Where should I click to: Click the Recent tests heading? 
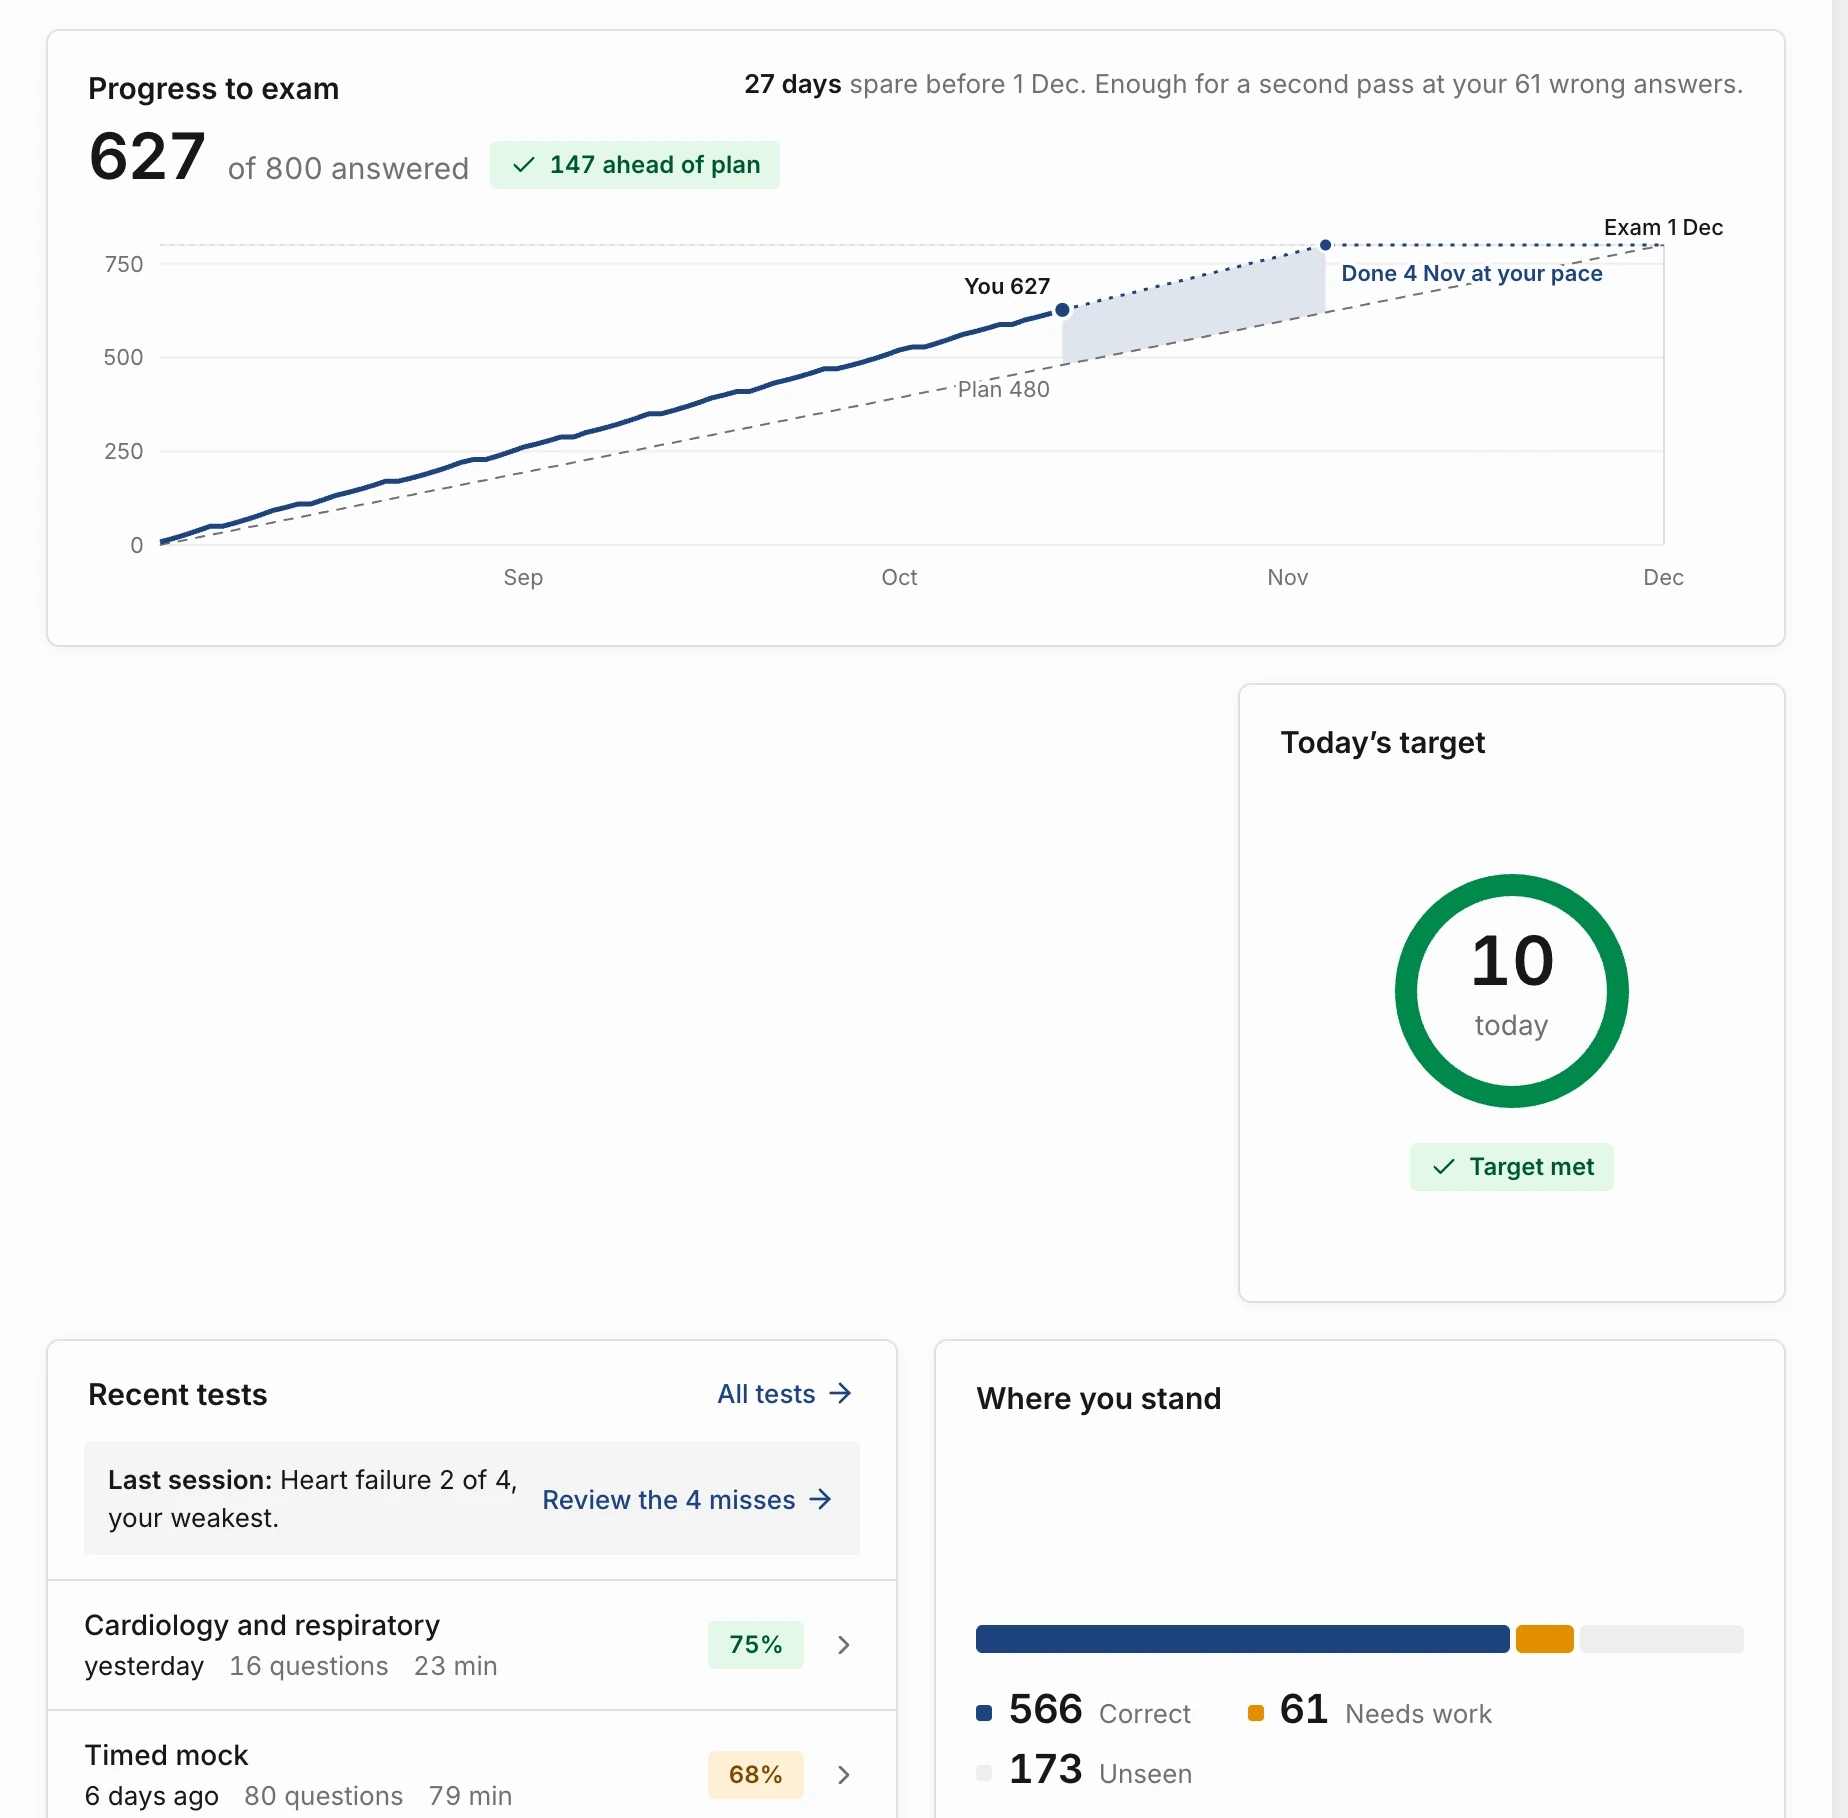(178, 1394)
